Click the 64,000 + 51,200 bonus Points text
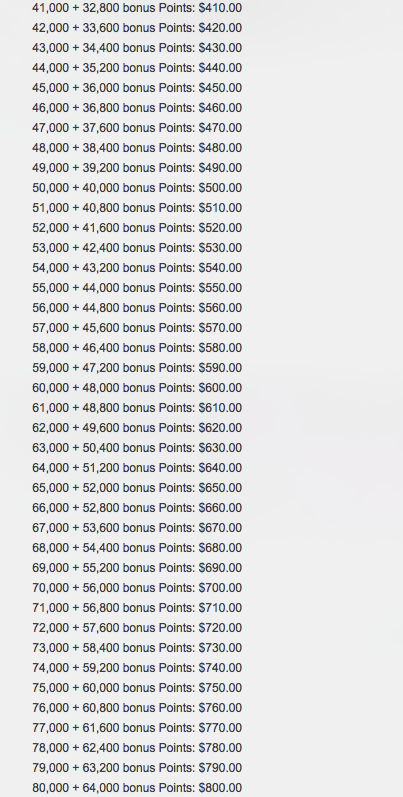This screenshot has width=403, height=797. click(137, 468)
